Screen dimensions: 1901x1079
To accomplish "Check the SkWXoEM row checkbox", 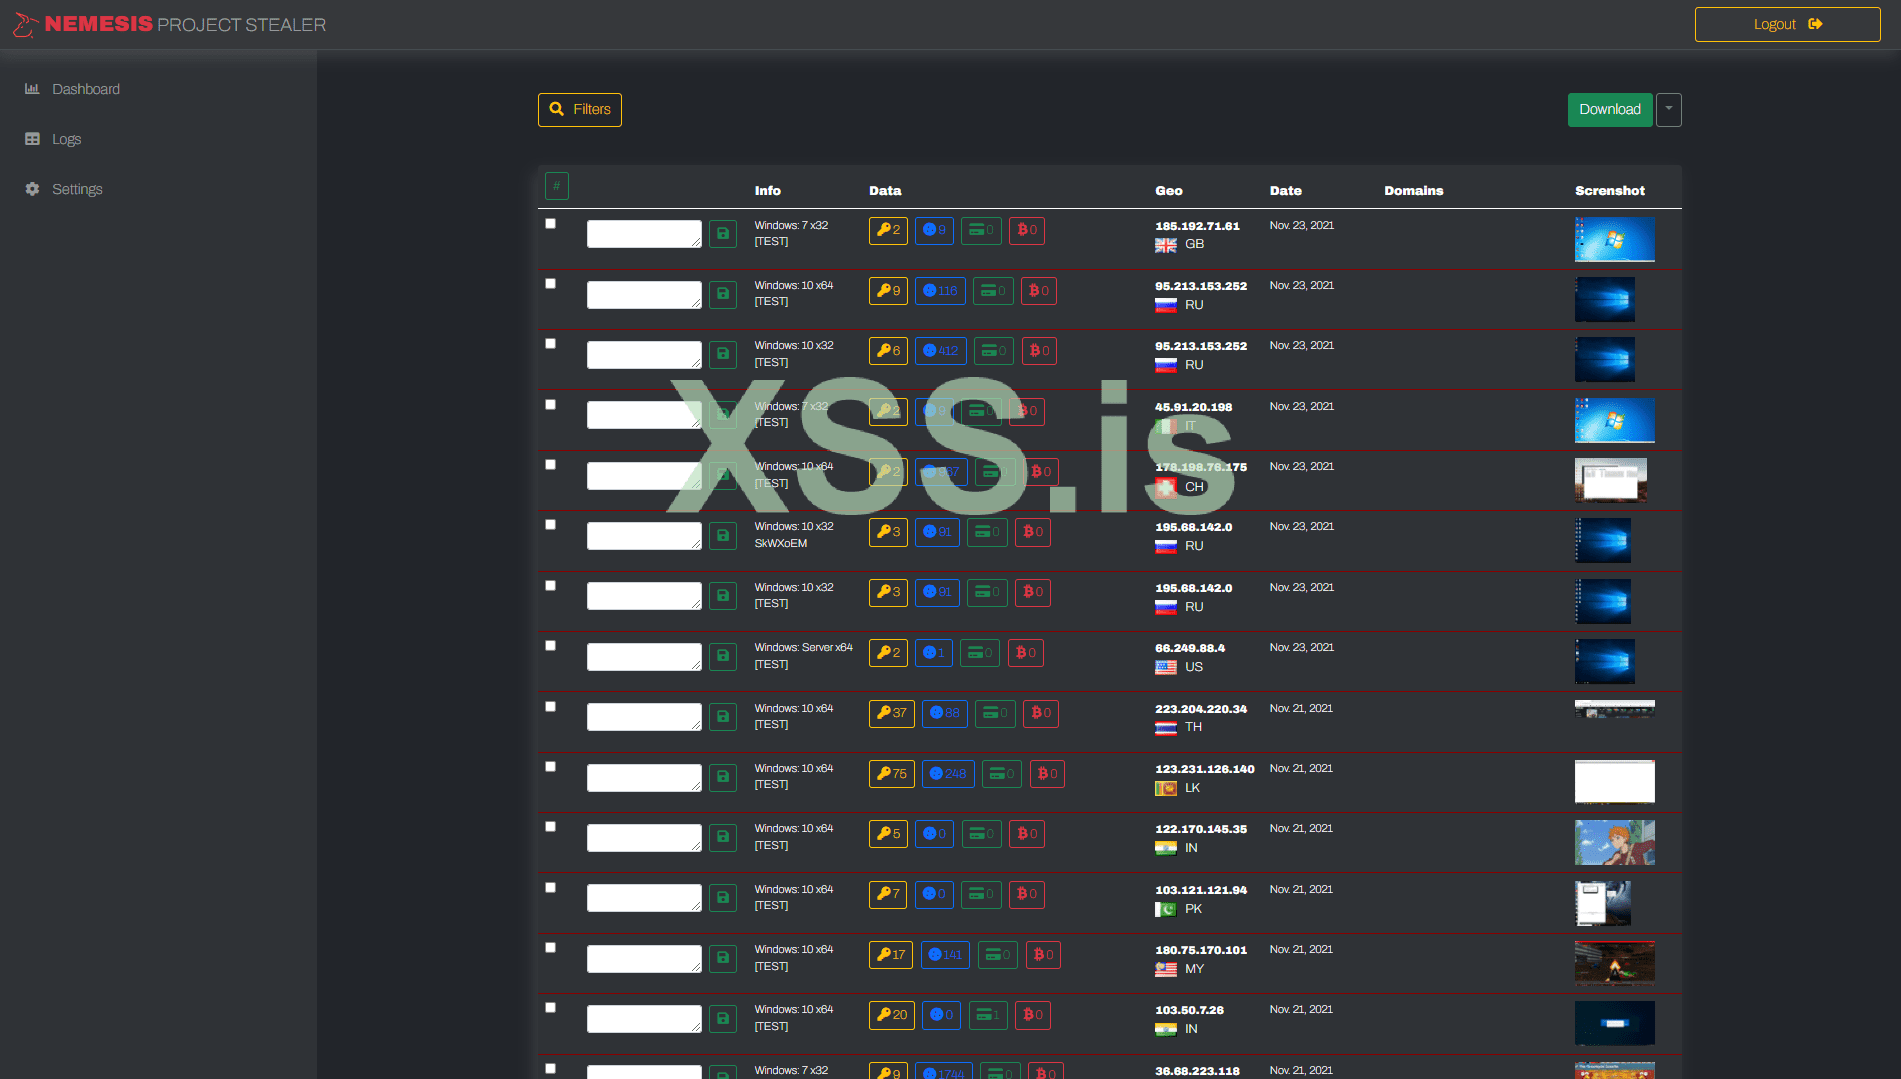I will click(550, 524).
